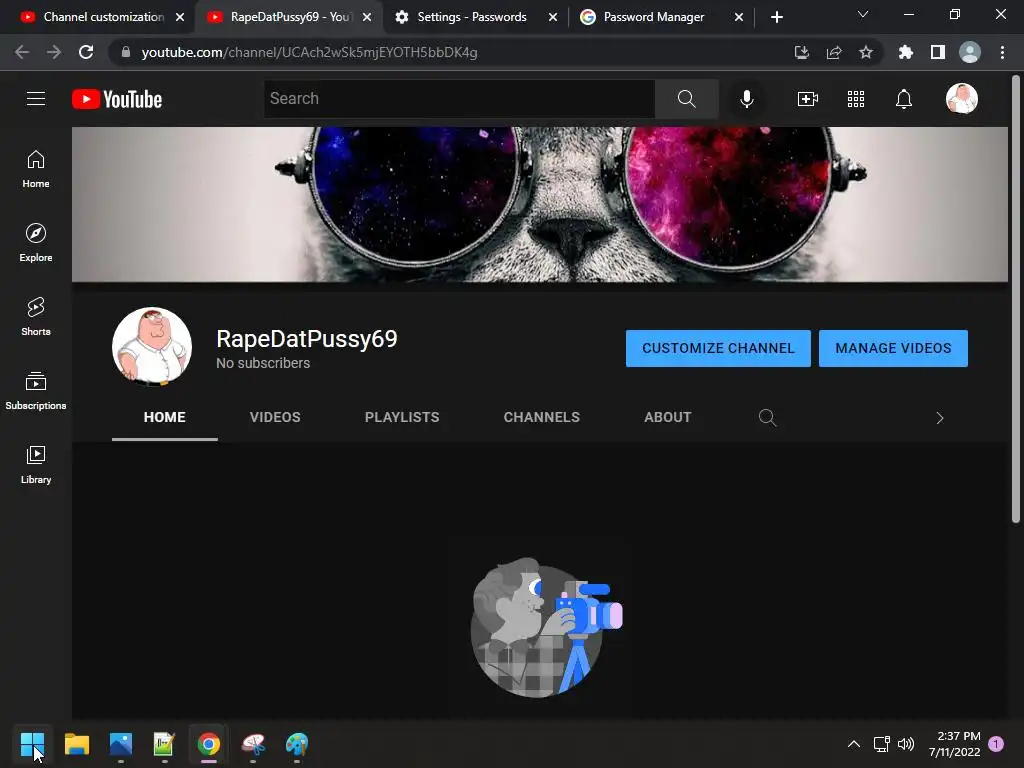Open the notifications bell

pyautogui.click(x=903, y=99)
